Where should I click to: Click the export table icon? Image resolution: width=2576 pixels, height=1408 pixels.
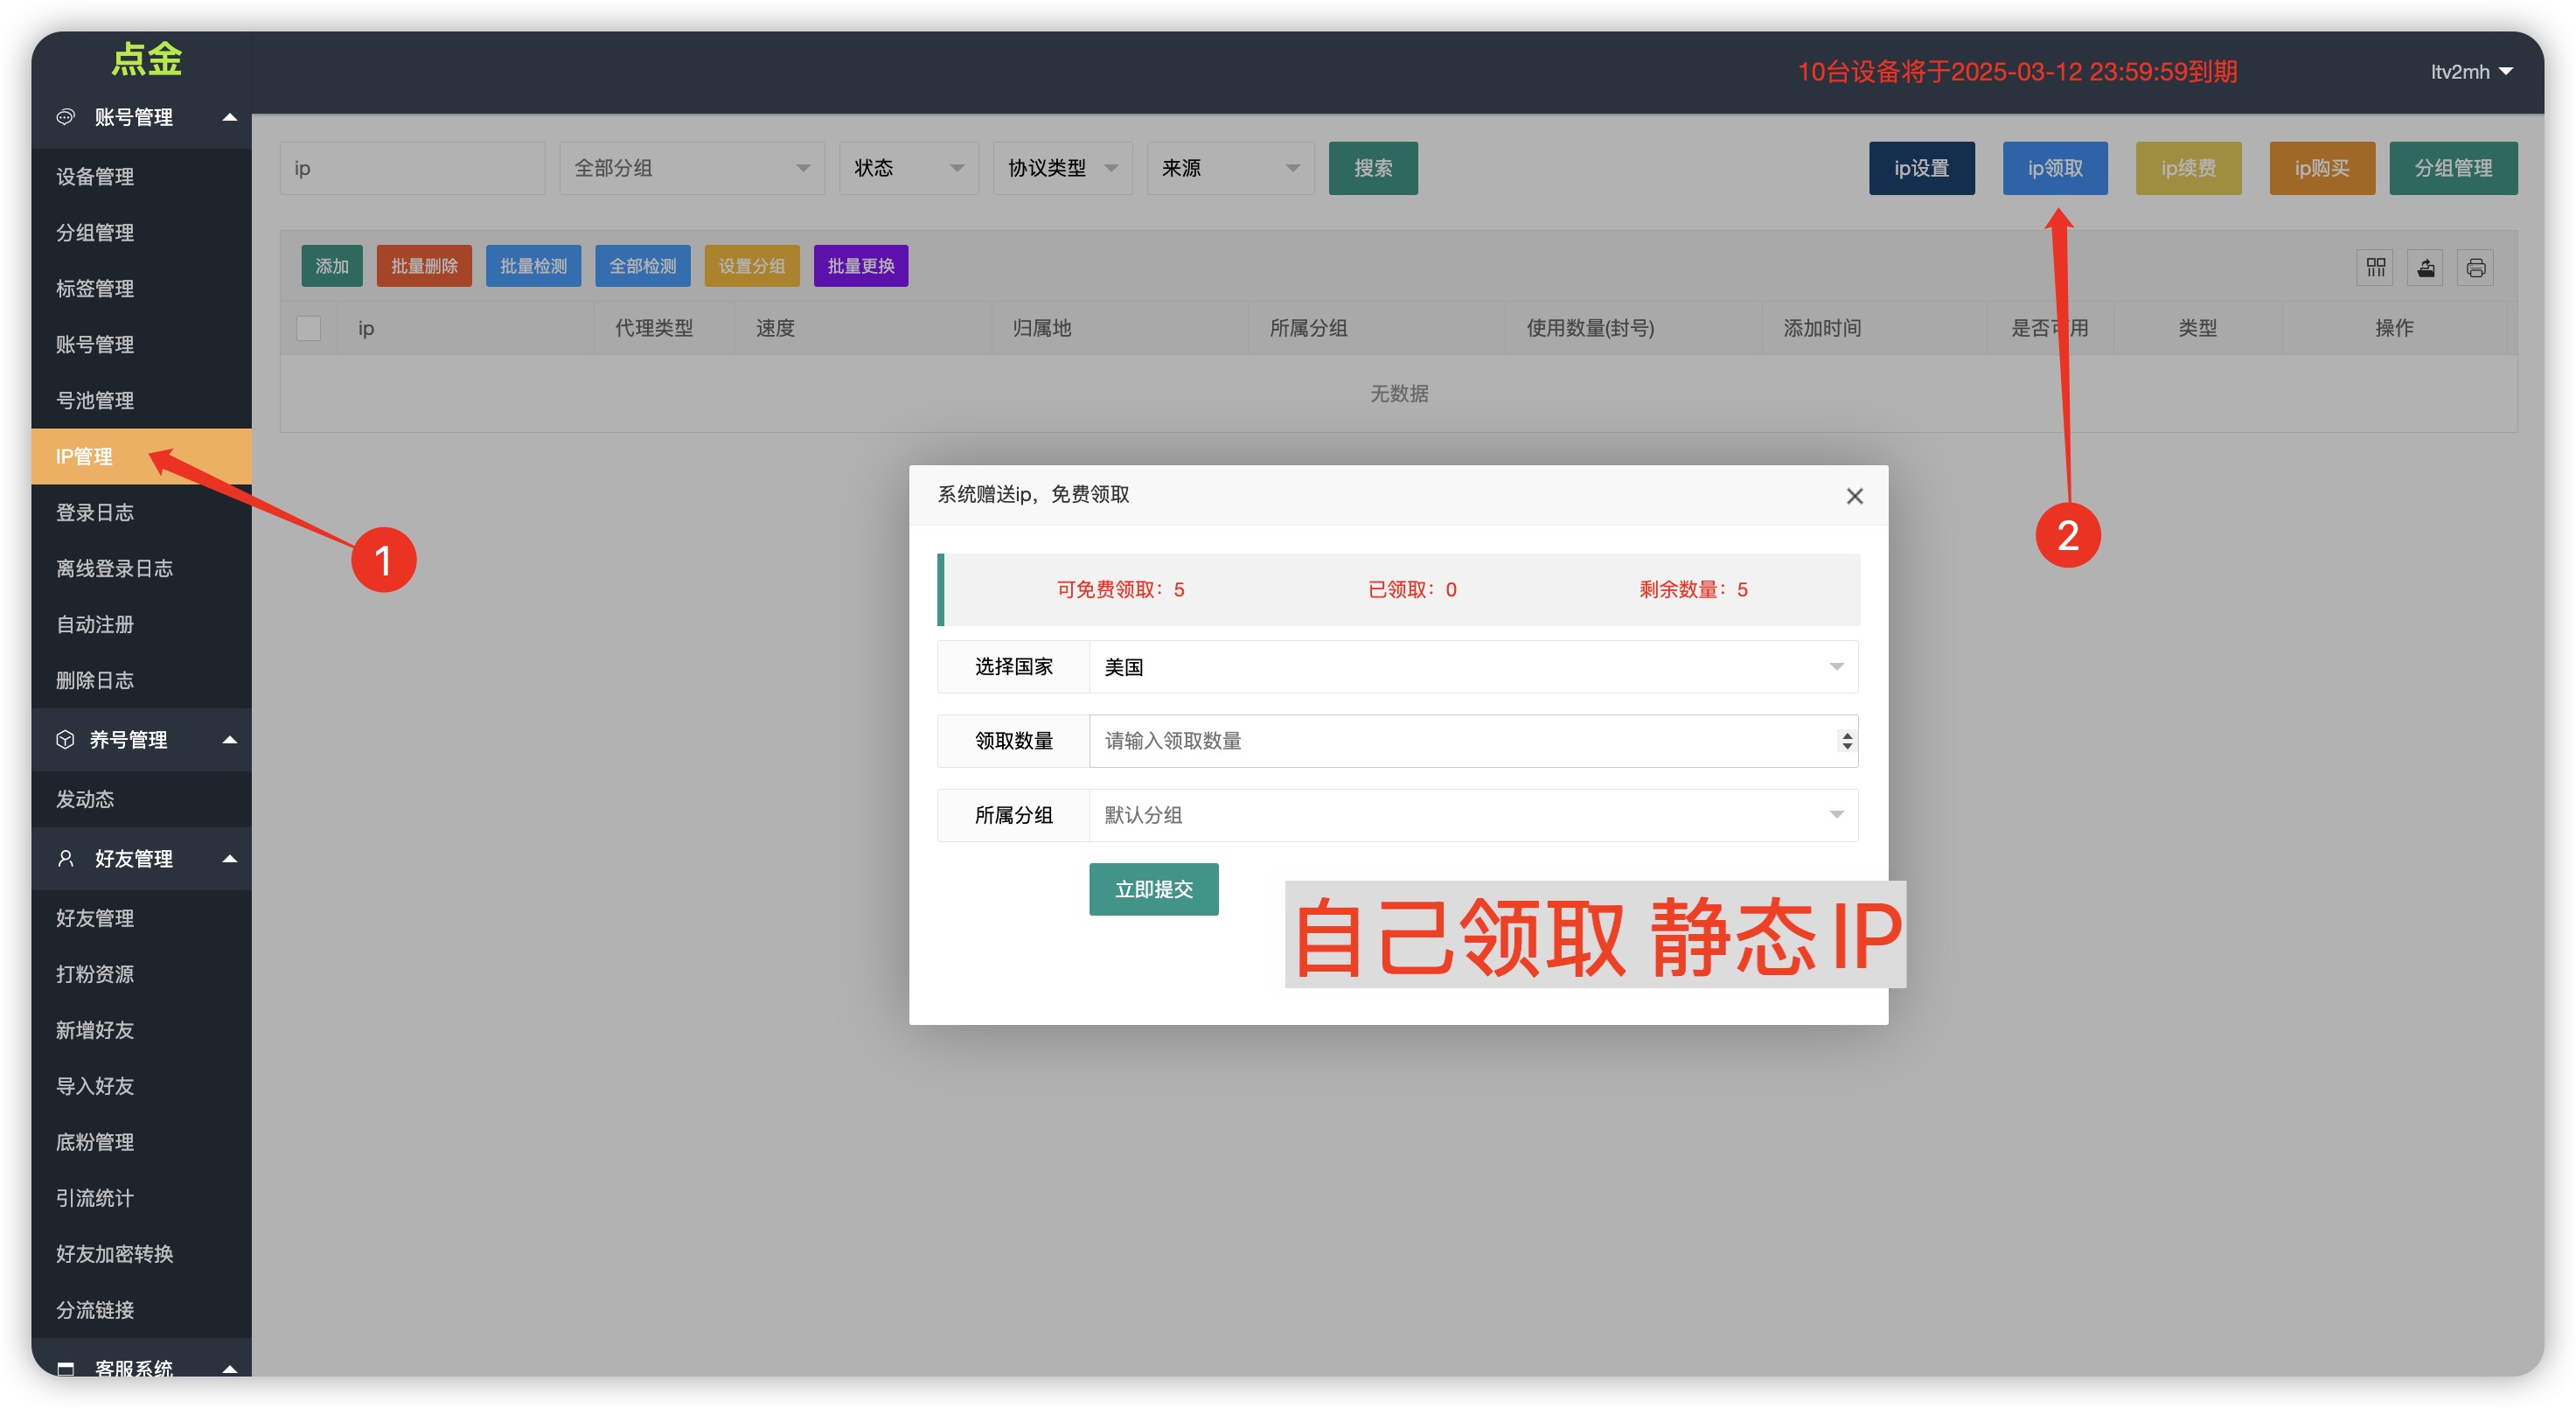click(x=2425, y=267)
